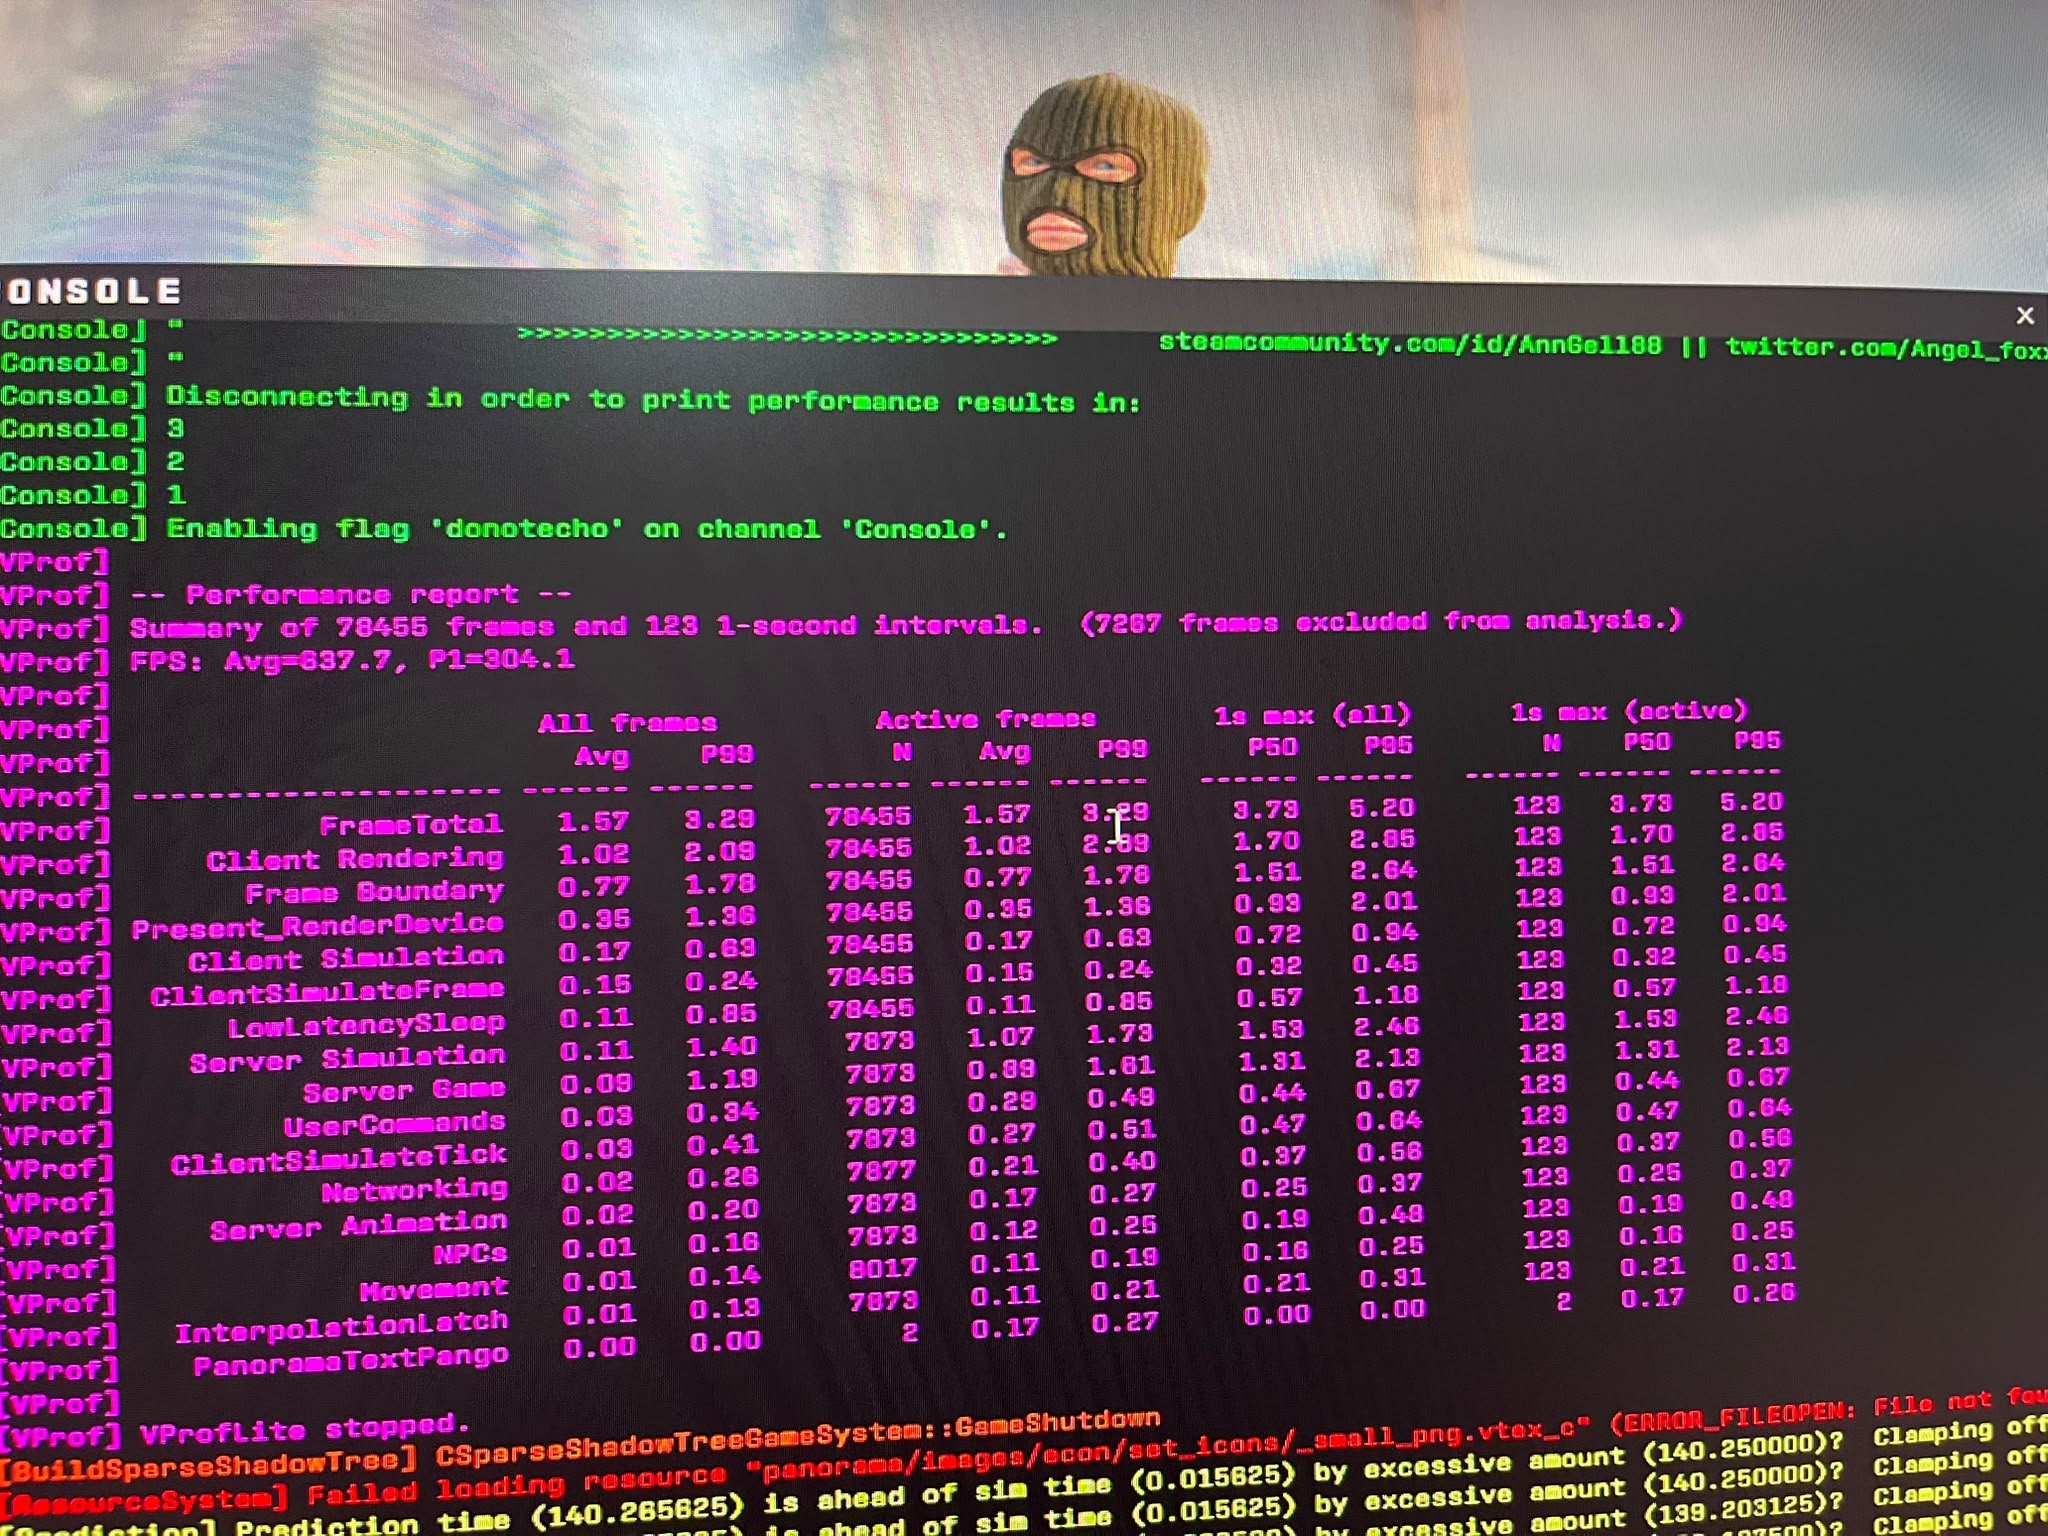
Task: Click the Movement row label
Action: (433, 1290)
